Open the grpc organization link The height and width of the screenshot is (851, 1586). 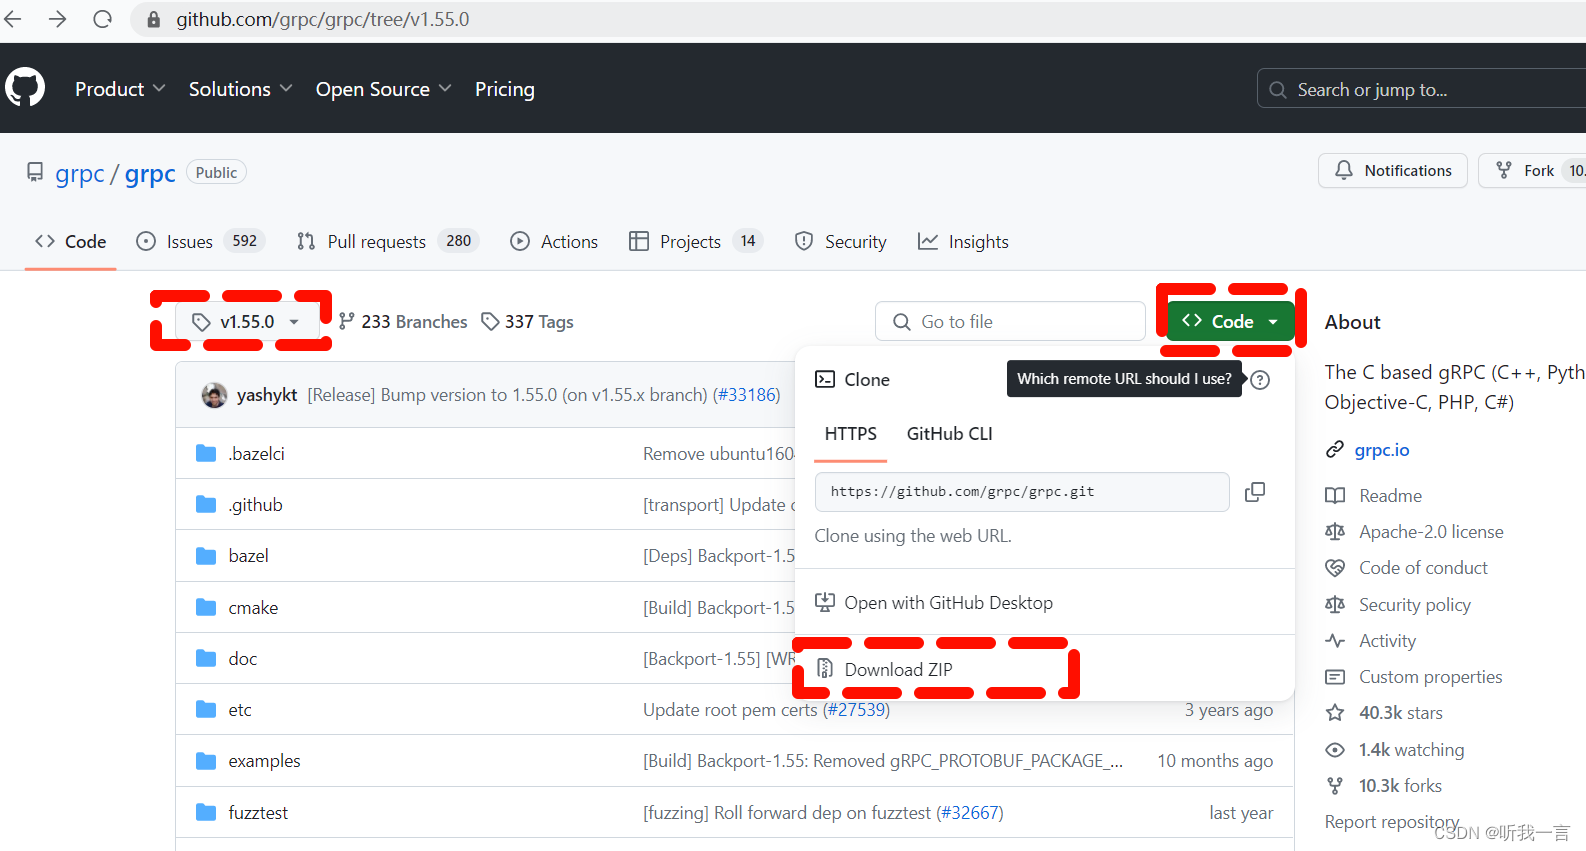click(x=80, y=173)
